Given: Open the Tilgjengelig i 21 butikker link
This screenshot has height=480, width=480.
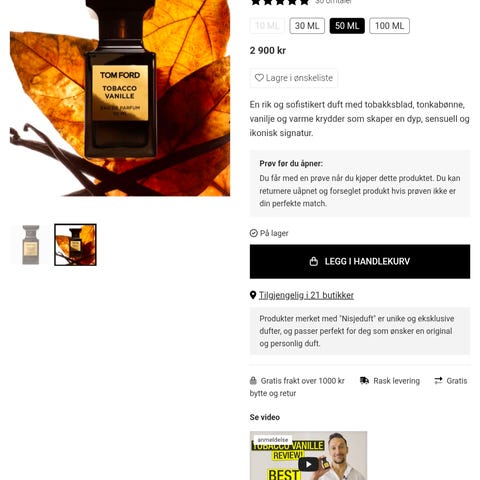Looking at the screenshot, I should 306,295.
